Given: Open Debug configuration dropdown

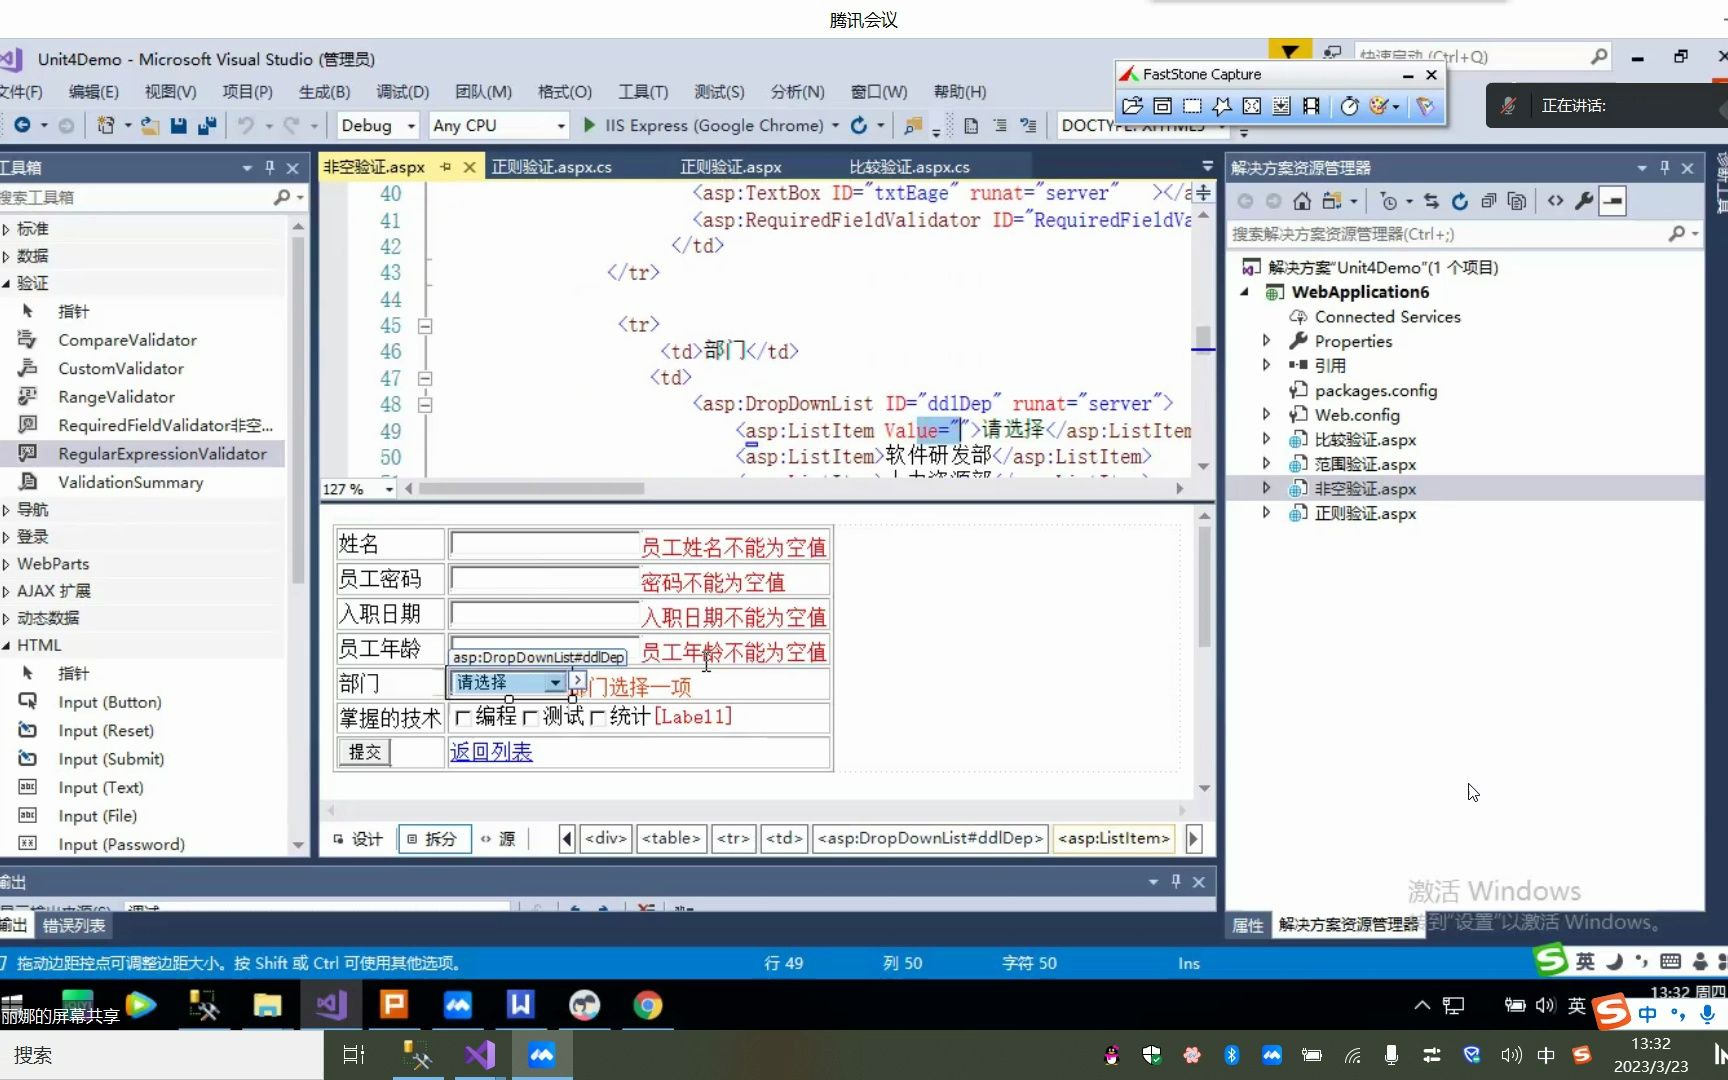Looking at the screenshot, I should 411,126.
